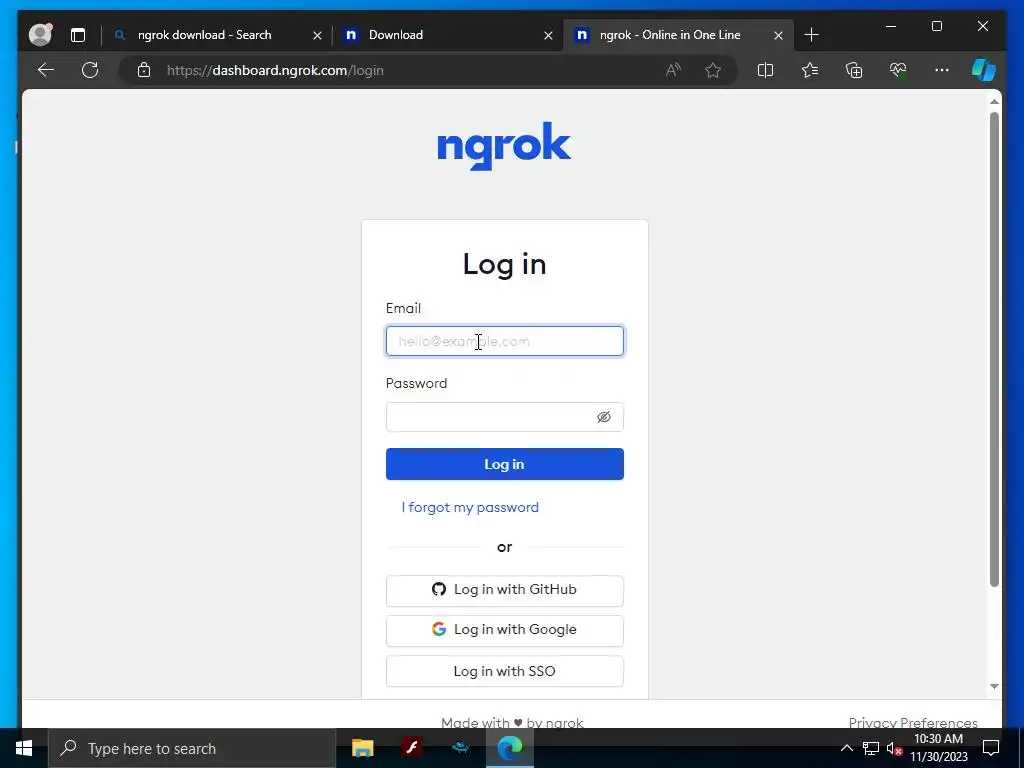Close the ngrok Online in One Line tab
This screenshot has height=768, width=1024.
(x=778, y=35)
